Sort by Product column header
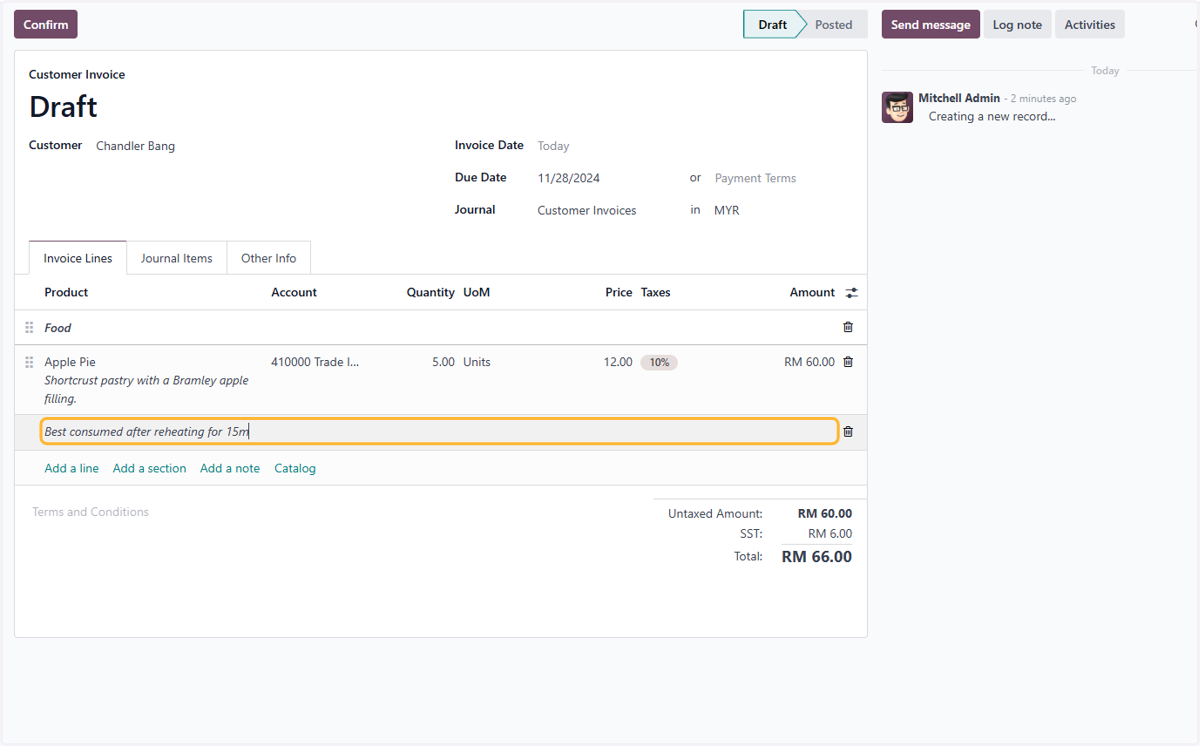Image resolution: width=1200 pixels, height=746 pixels. (x=66, y=292)
